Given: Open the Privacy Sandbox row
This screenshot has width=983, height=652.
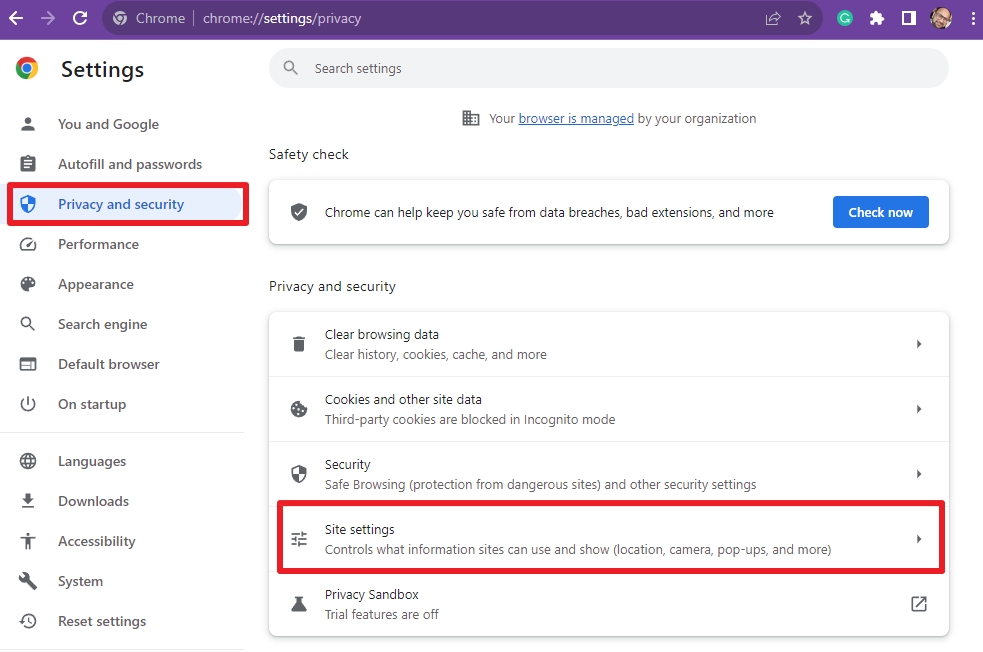Looking at the screenshot, I should (609, 604).
